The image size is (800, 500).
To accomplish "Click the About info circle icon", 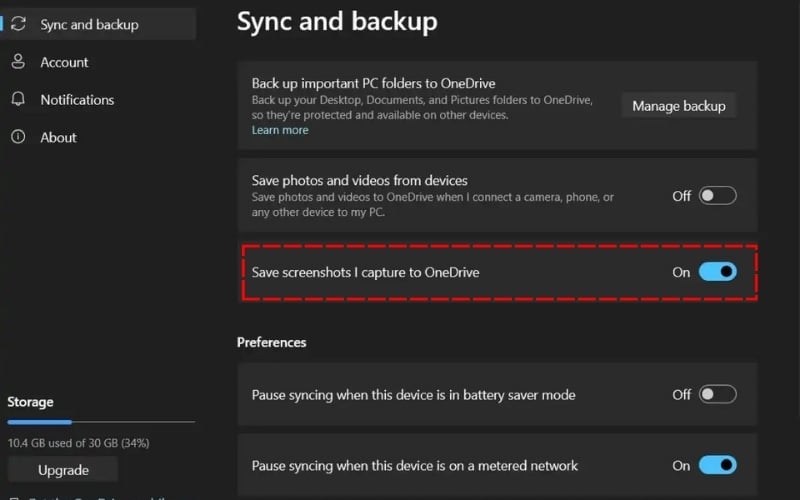I will 18,137.
